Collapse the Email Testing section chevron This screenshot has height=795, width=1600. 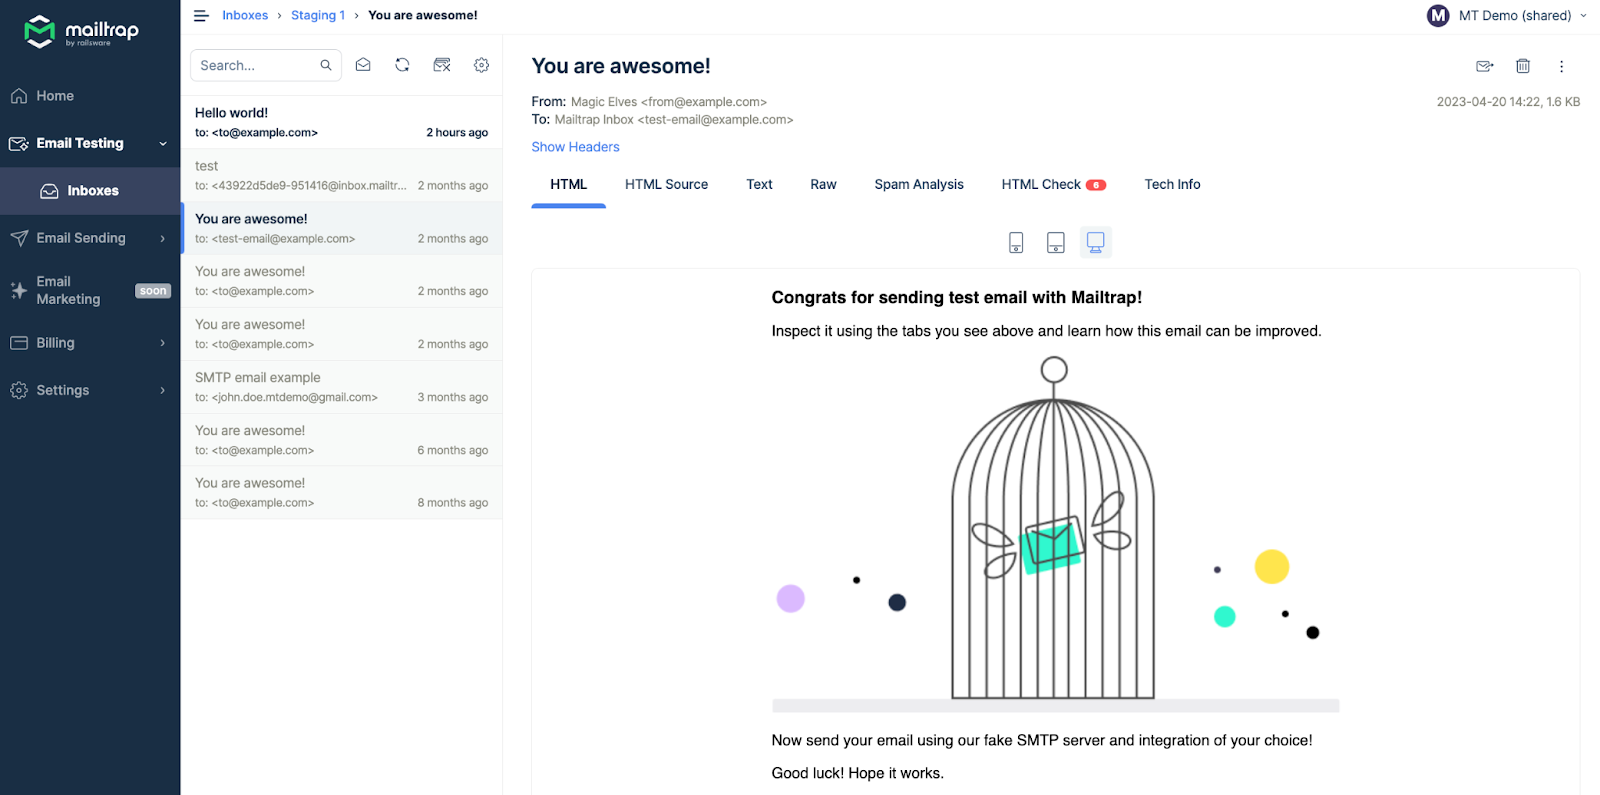(163, 144)
